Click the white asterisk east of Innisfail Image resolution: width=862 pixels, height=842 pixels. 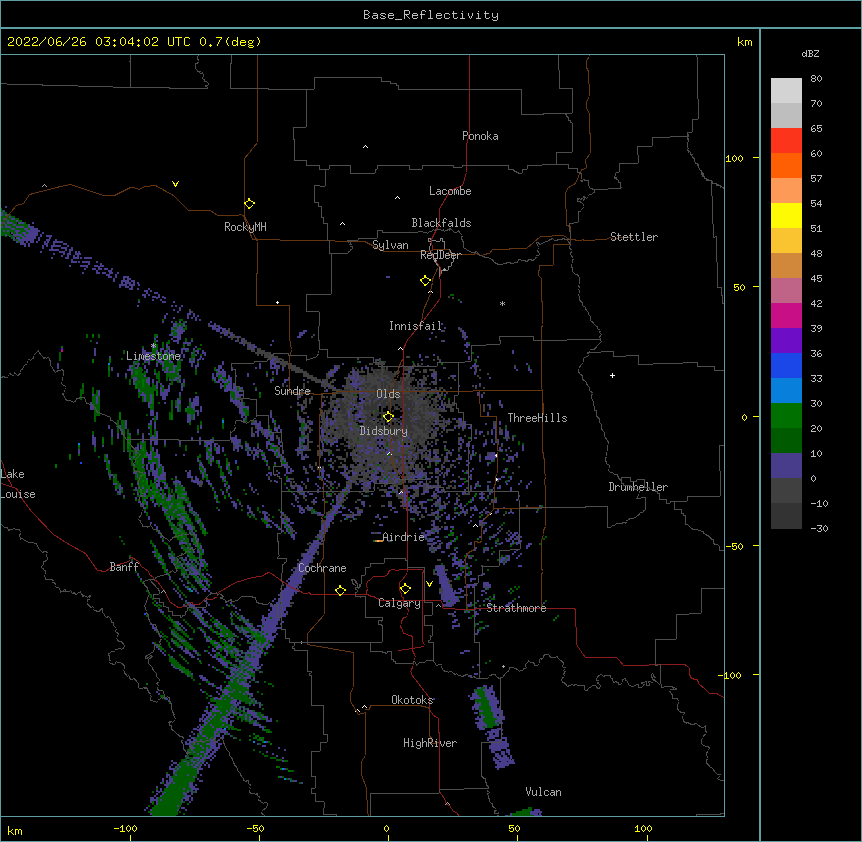[502, 303]
